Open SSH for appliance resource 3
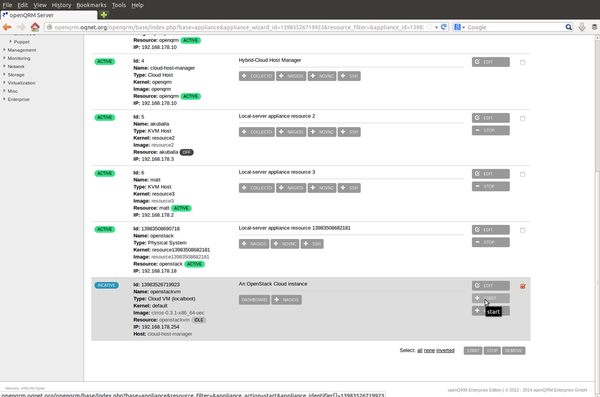The width and height of the screenshot is (600, 397). (349, 188)
